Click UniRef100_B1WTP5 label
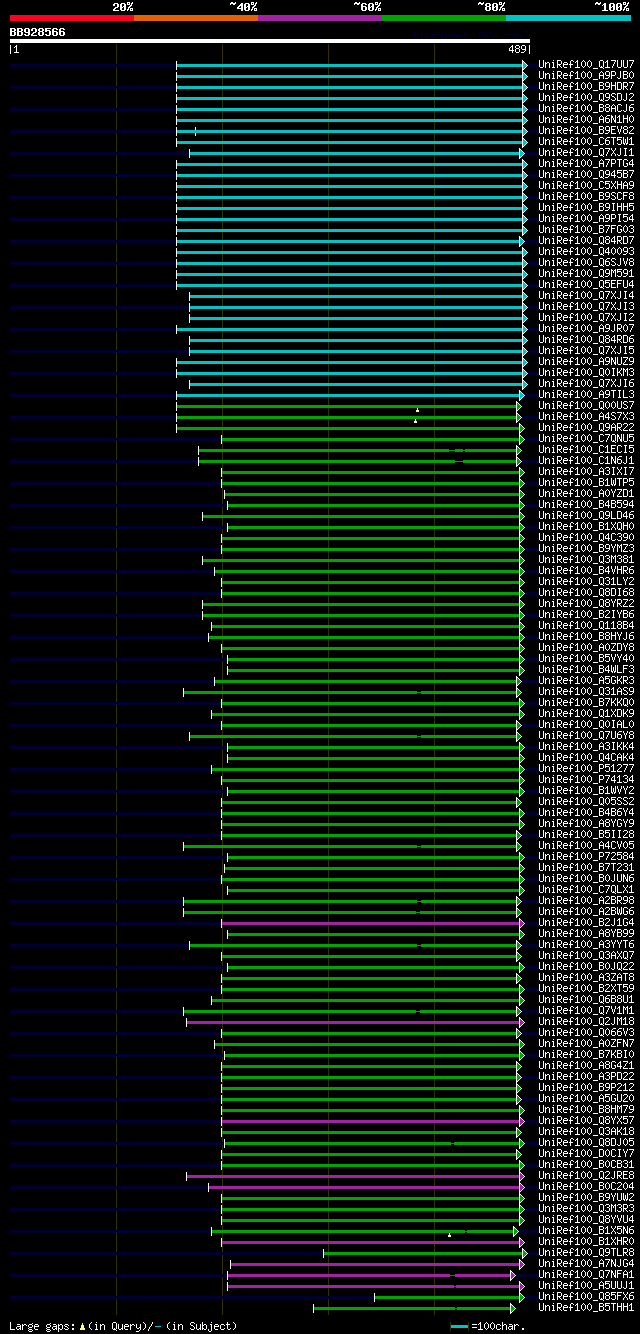Viewport: 640px width, 1334px height. [586, 482]
